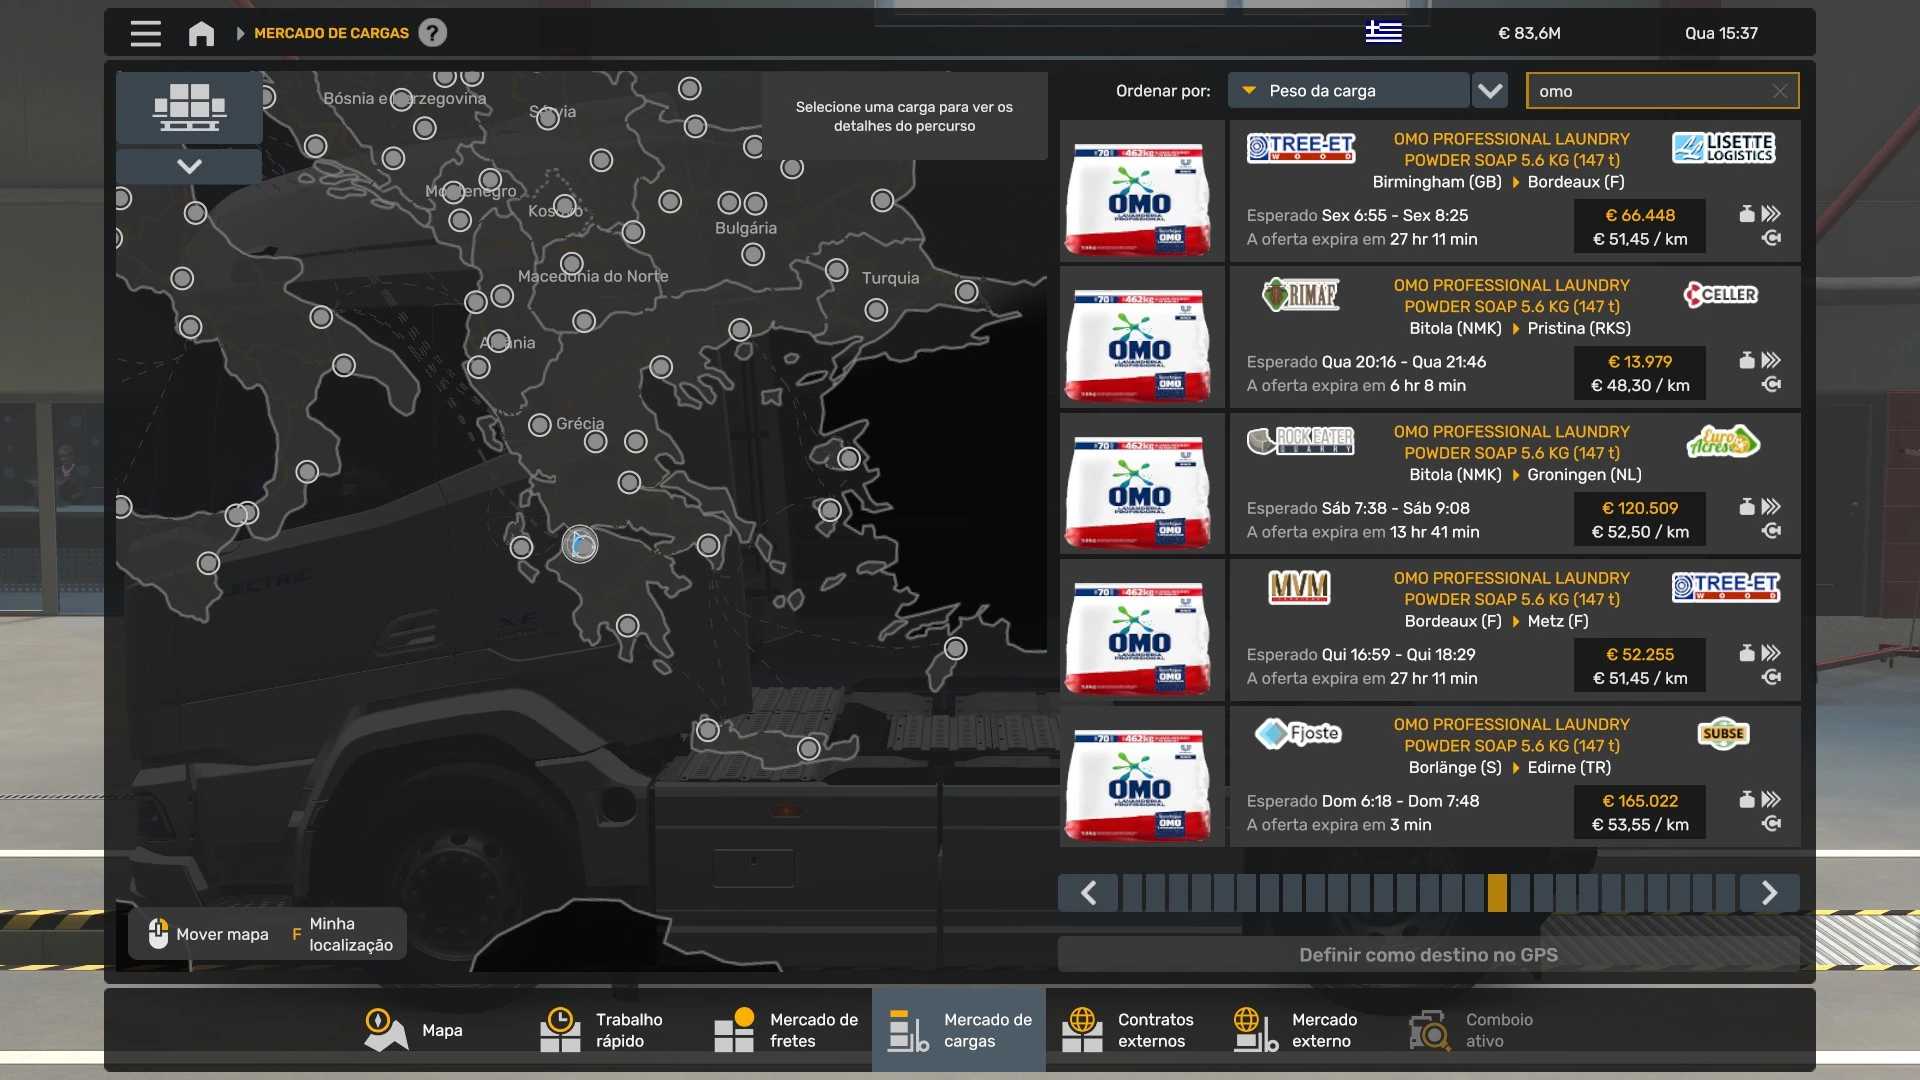Select the Bitola to Groningen cargo thumbnail
This screenshot has width=1920, height=1080.
tap(1141, 484)
